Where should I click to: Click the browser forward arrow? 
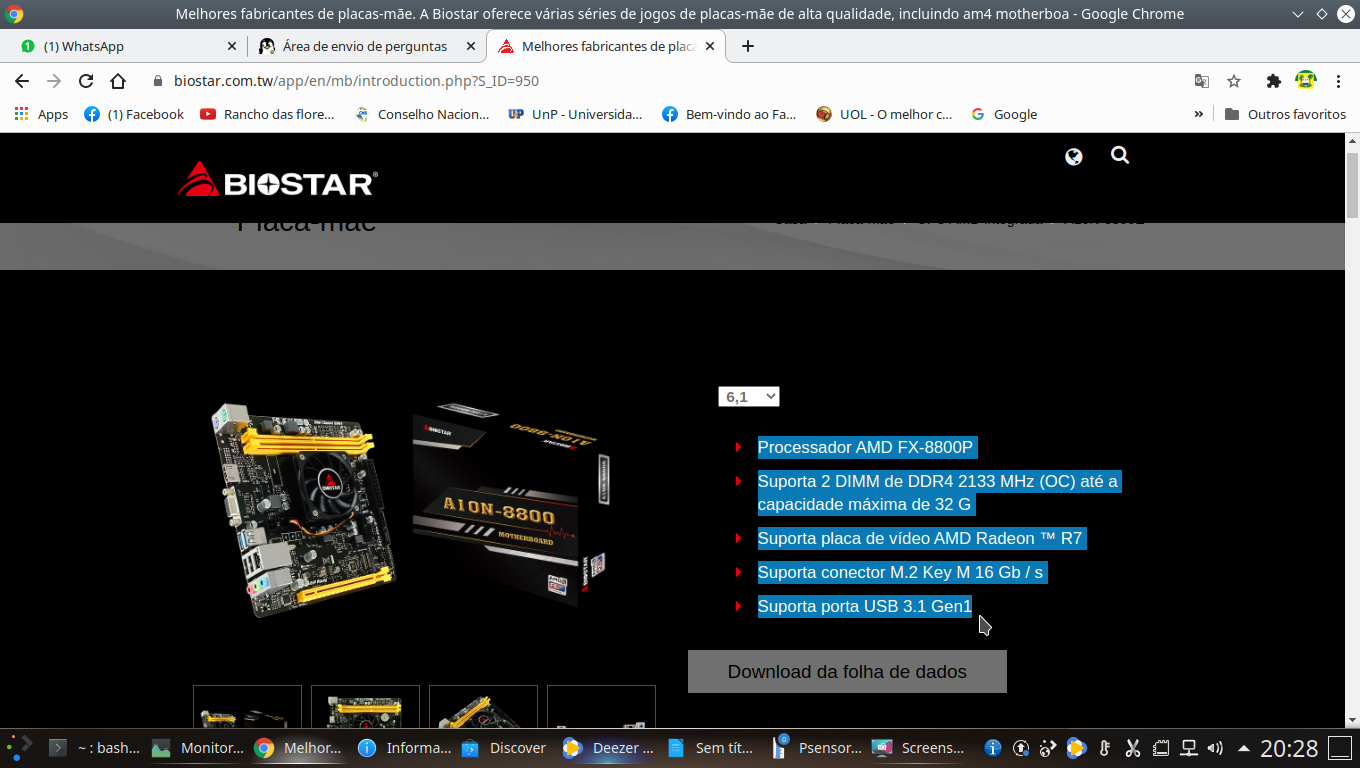coord(54,81)
